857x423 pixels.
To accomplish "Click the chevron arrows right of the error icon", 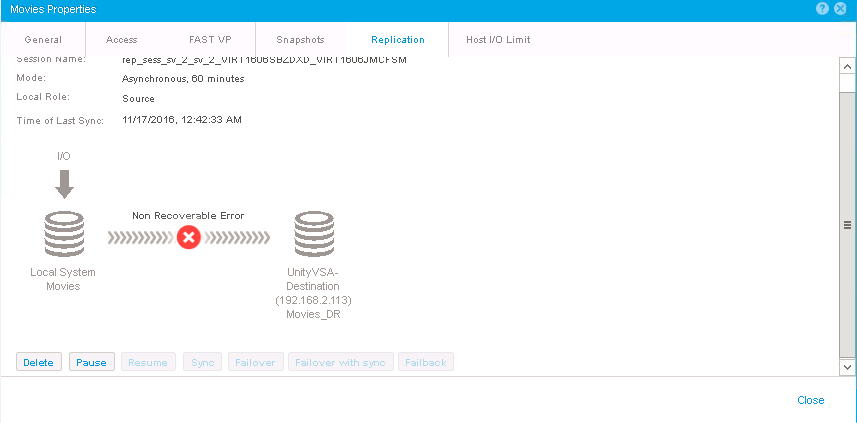I will pos(237,237).
